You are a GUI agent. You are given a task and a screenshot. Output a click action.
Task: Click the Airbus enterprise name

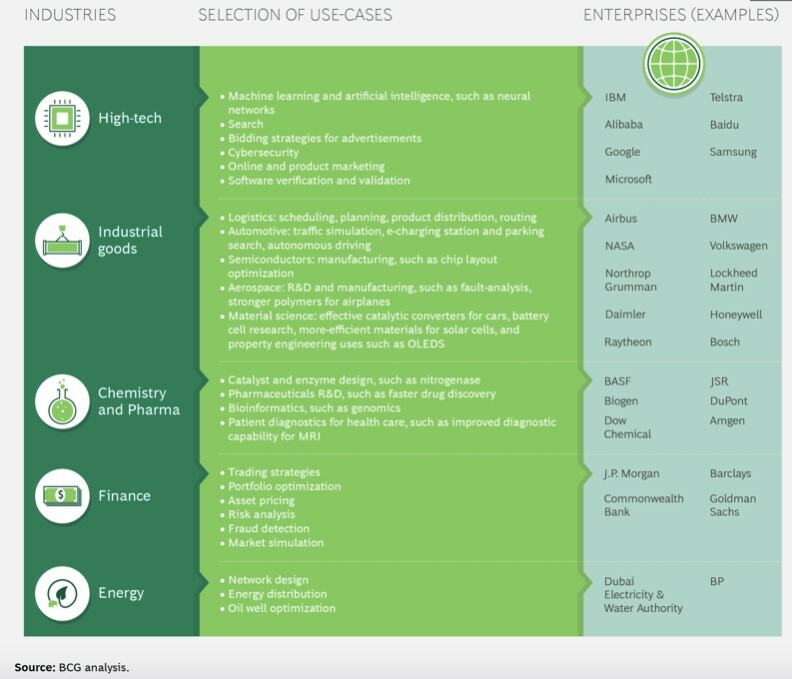point(621,219)
